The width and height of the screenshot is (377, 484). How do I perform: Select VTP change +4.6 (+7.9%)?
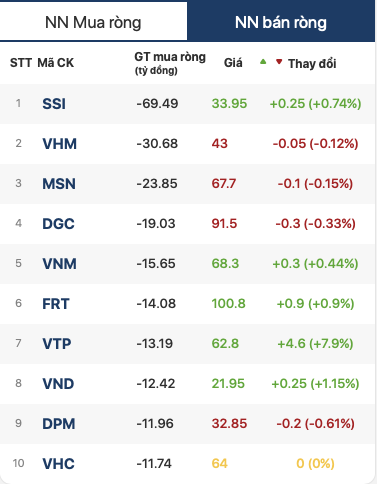(315, 344)
